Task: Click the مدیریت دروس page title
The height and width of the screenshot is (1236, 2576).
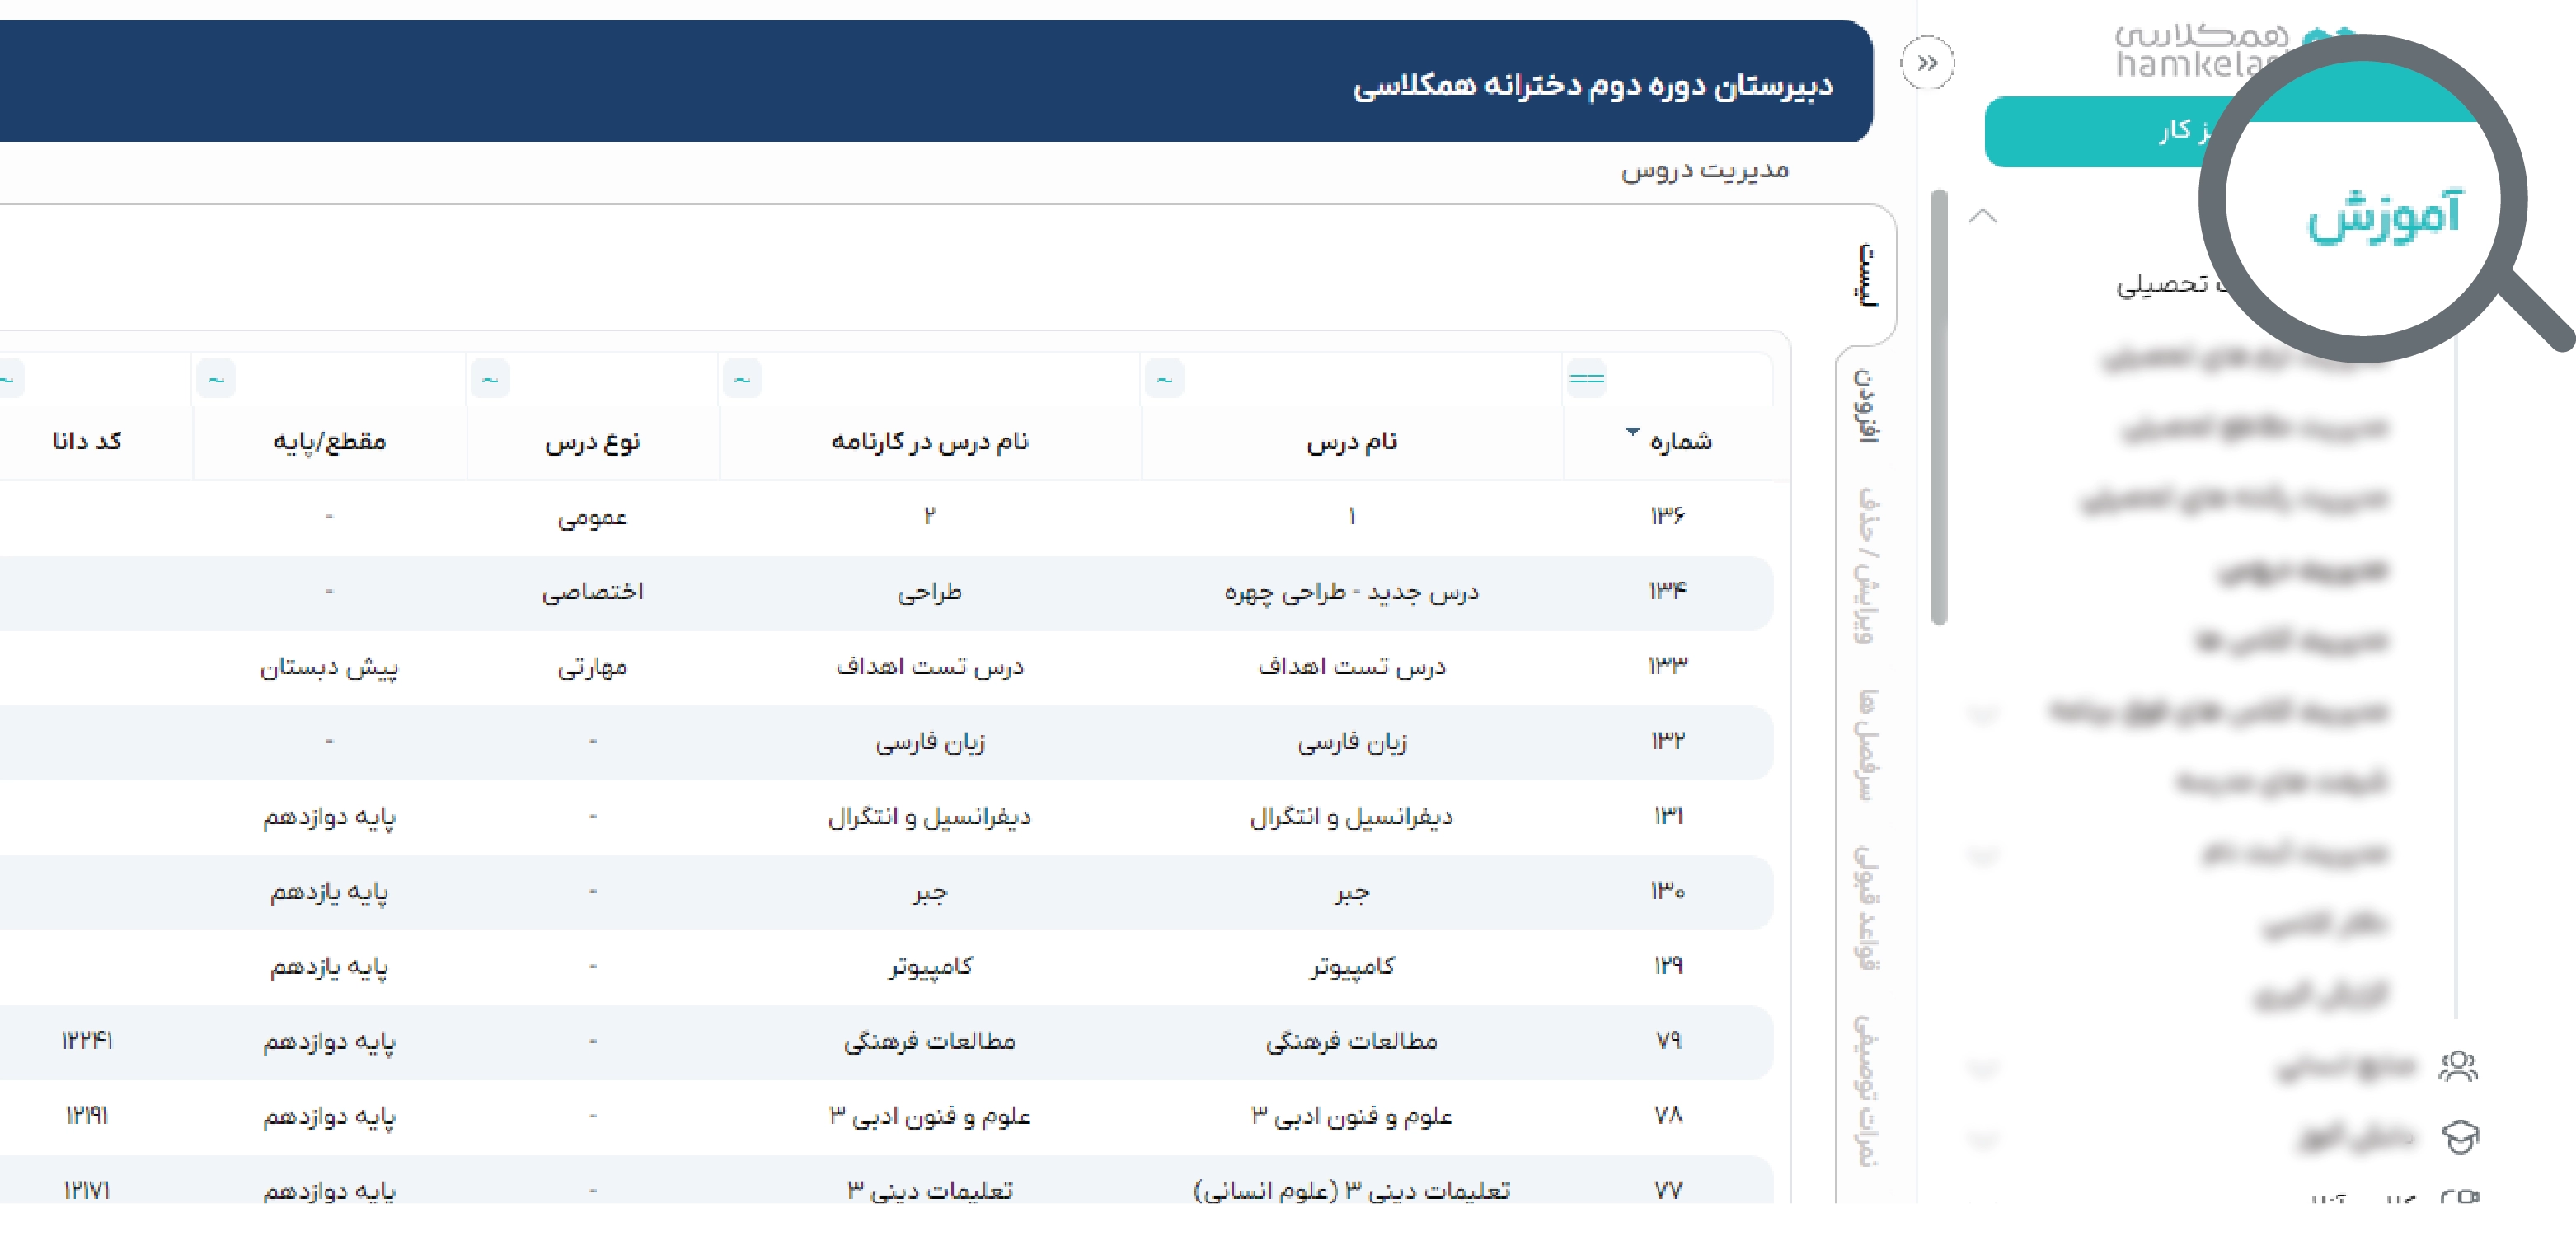Action: tap(1705, 170)
